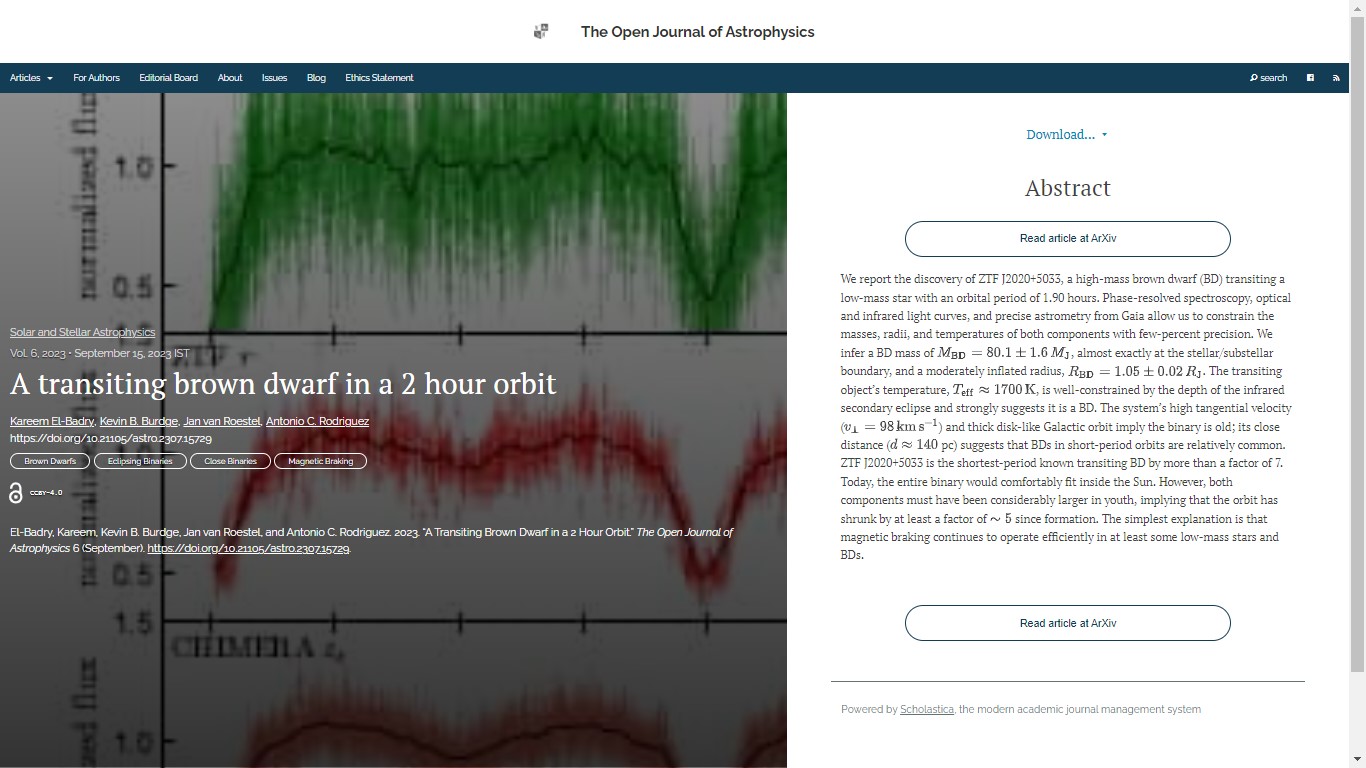The image size is (1366, 768).
Task: Open the journal's Facebook page icon
Action: (x=1310, y=78)
